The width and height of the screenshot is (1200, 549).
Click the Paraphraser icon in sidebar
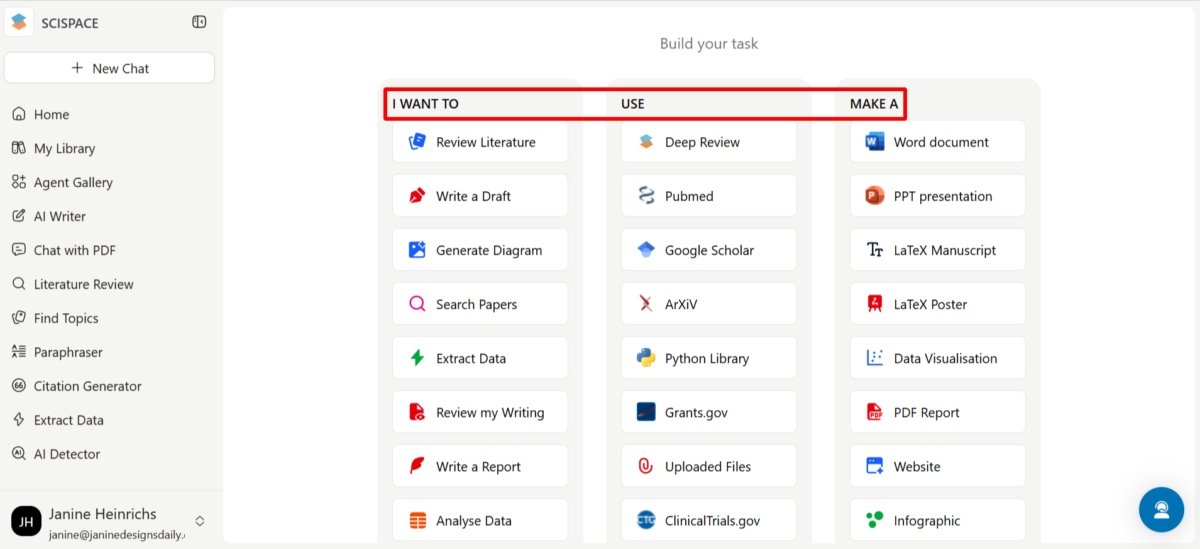click(x=18, y=352)
